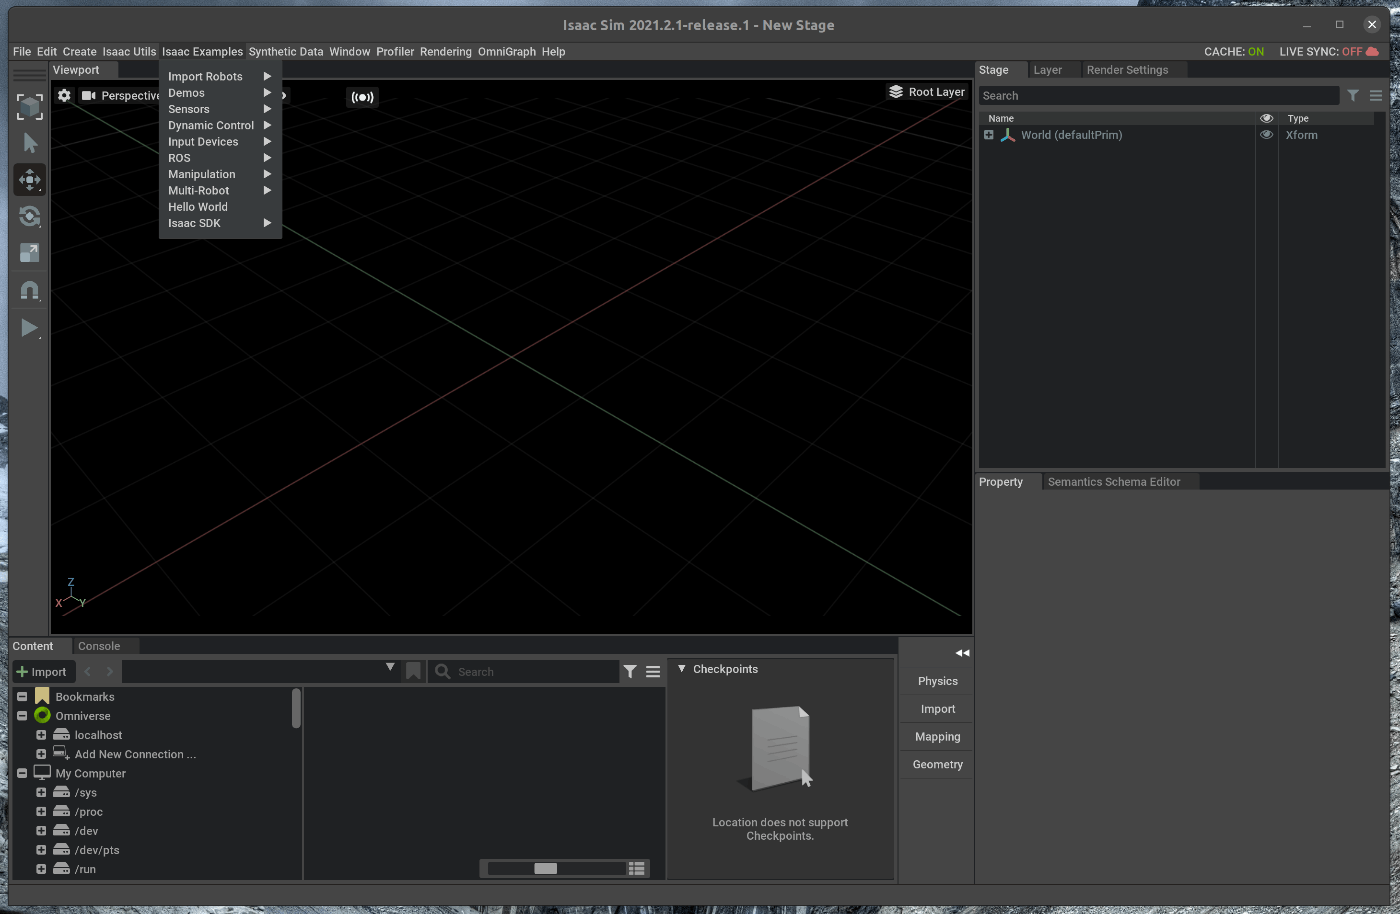The width and height of the screenshot is (1400, 914).
Task: Open the Synthetic Data menu
Action: tap(286, 52)
